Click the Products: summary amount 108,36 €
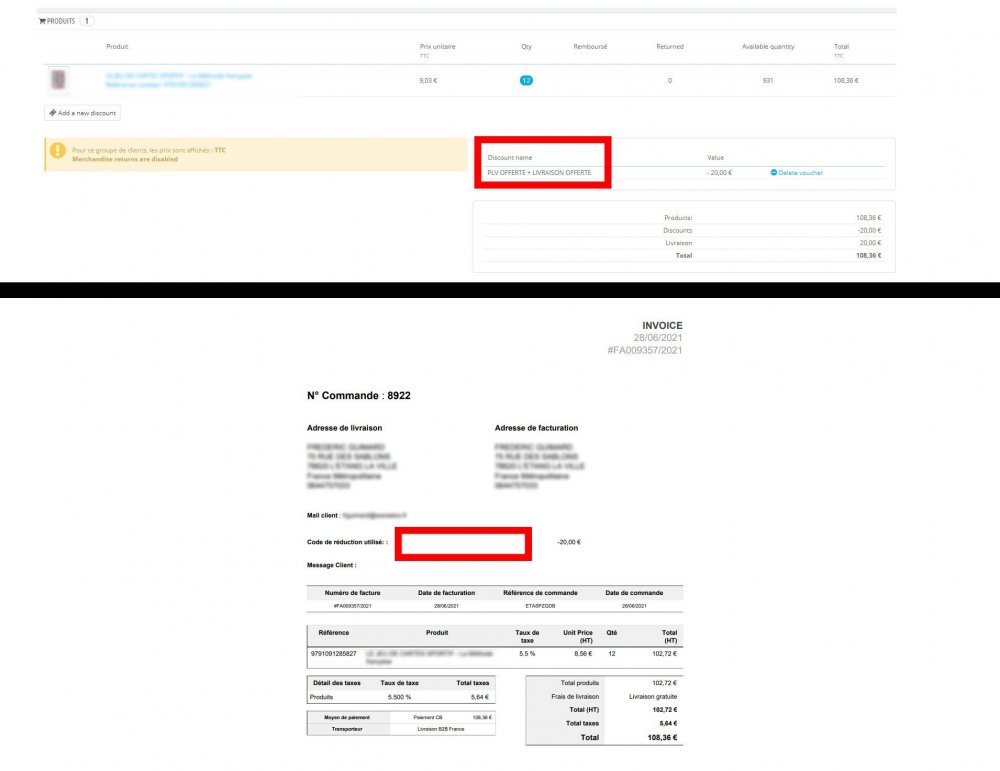 [869, 218]
